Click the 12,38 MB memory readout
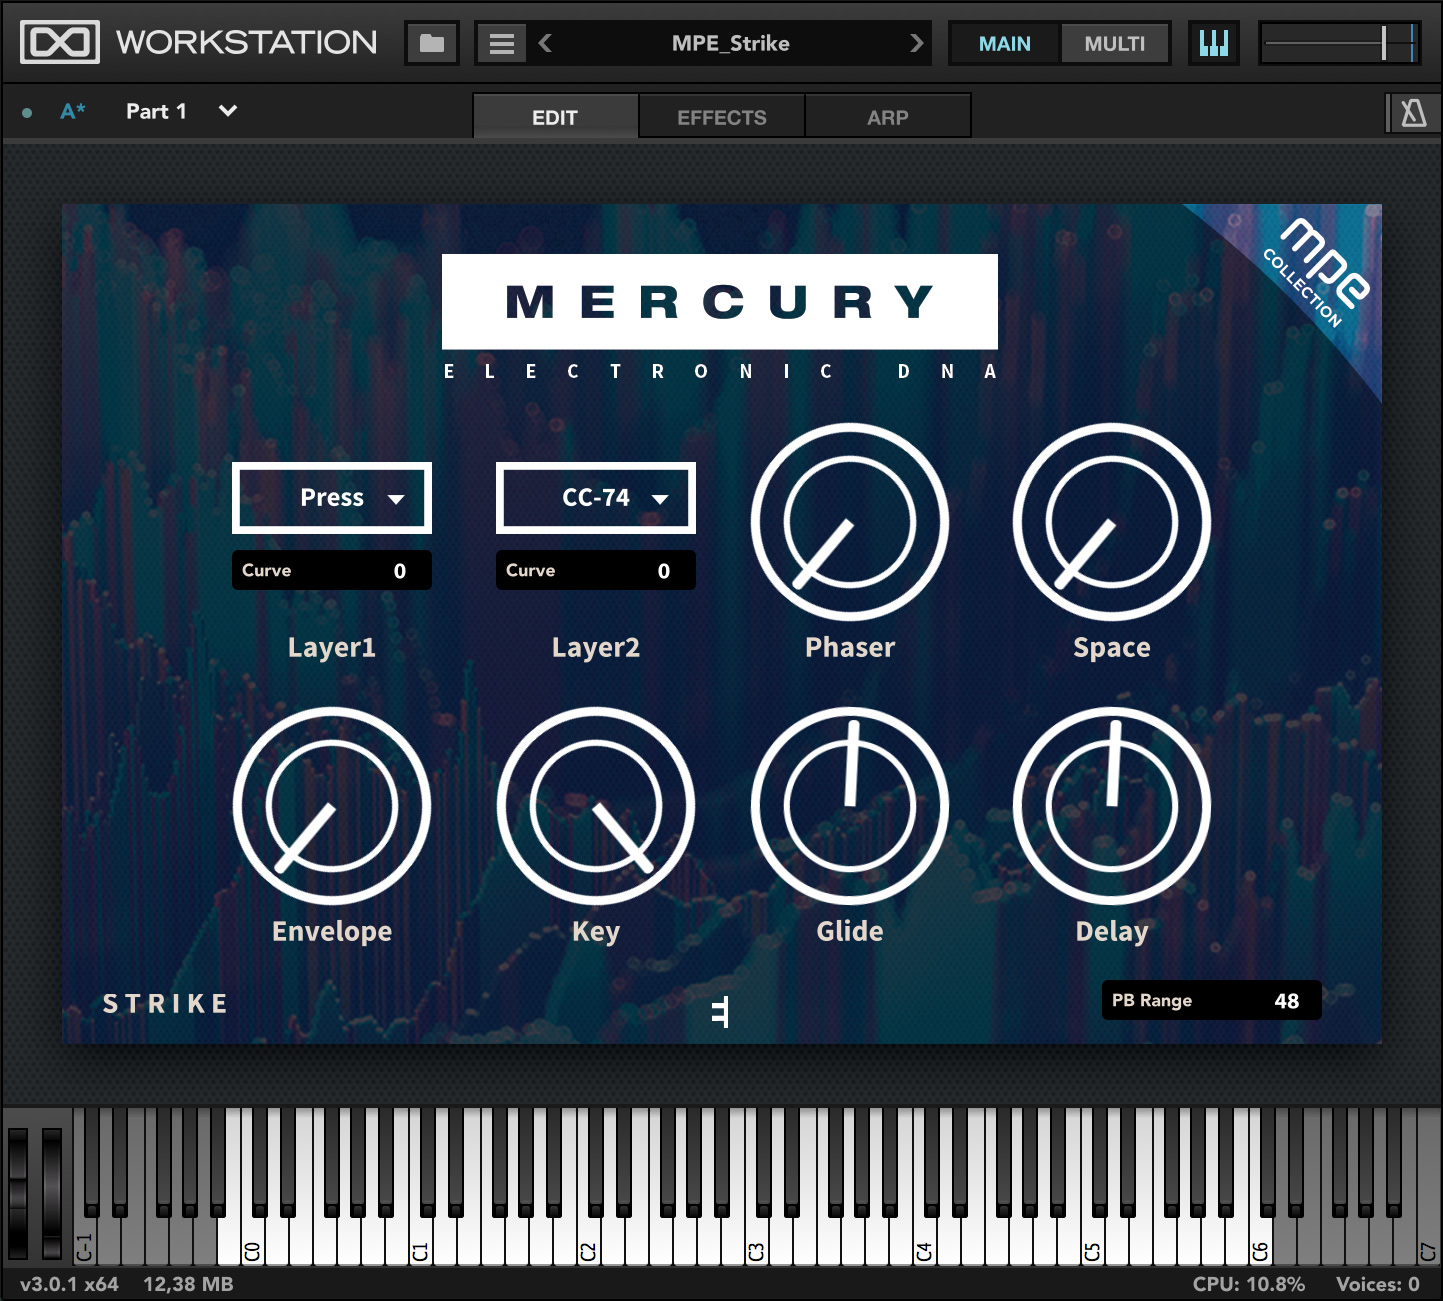 tap(188, 1284)
